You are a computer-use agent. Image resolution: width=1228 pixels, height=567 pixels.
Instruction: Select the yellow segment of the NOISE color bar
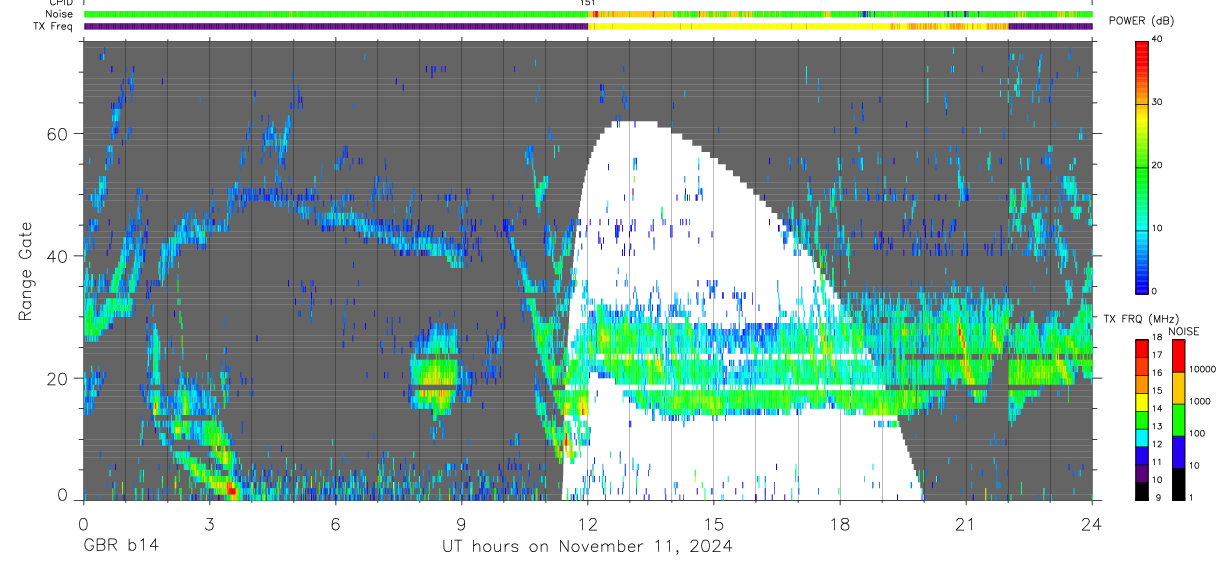tap(1178, 388)
